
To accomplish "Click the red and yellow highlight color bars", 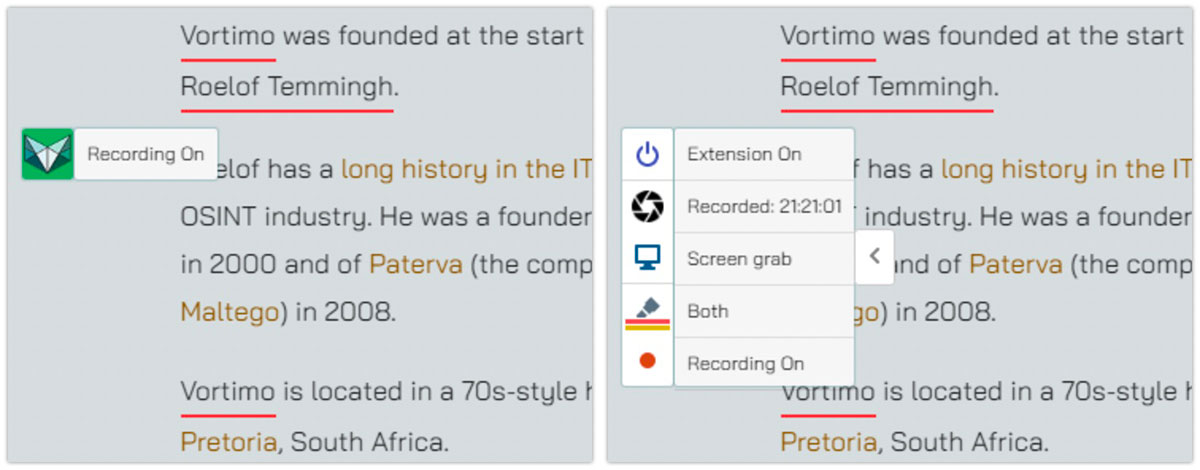I will click(648, 325).
